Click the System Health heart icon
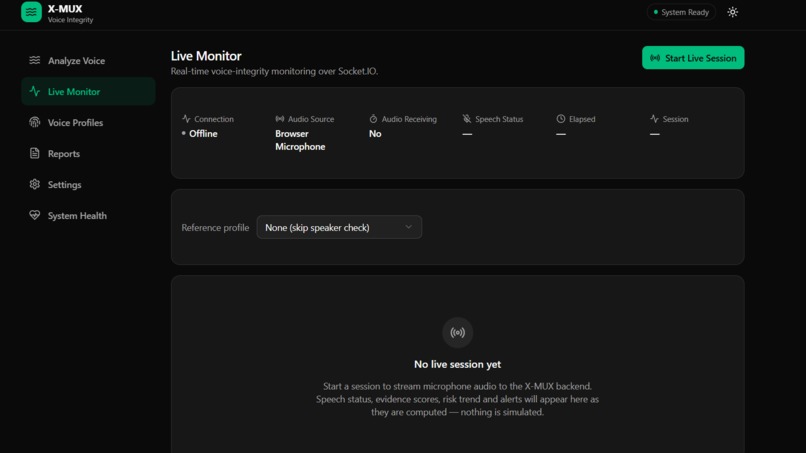 (34, 215)
